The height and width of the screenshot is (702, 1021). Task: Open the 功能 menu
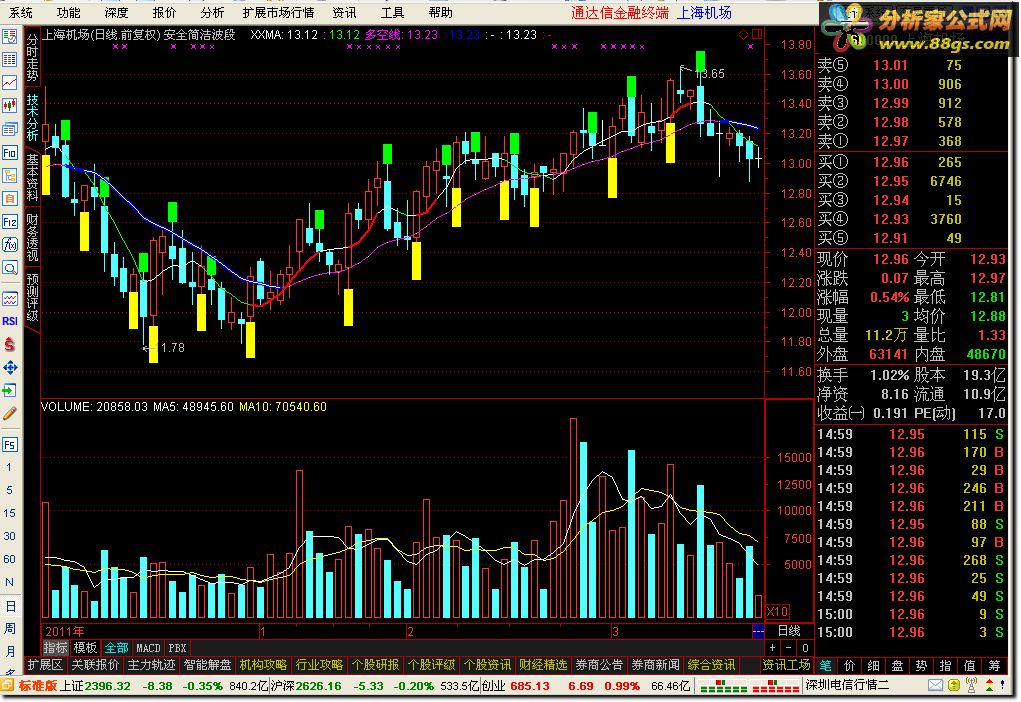[x=68, y=12]
